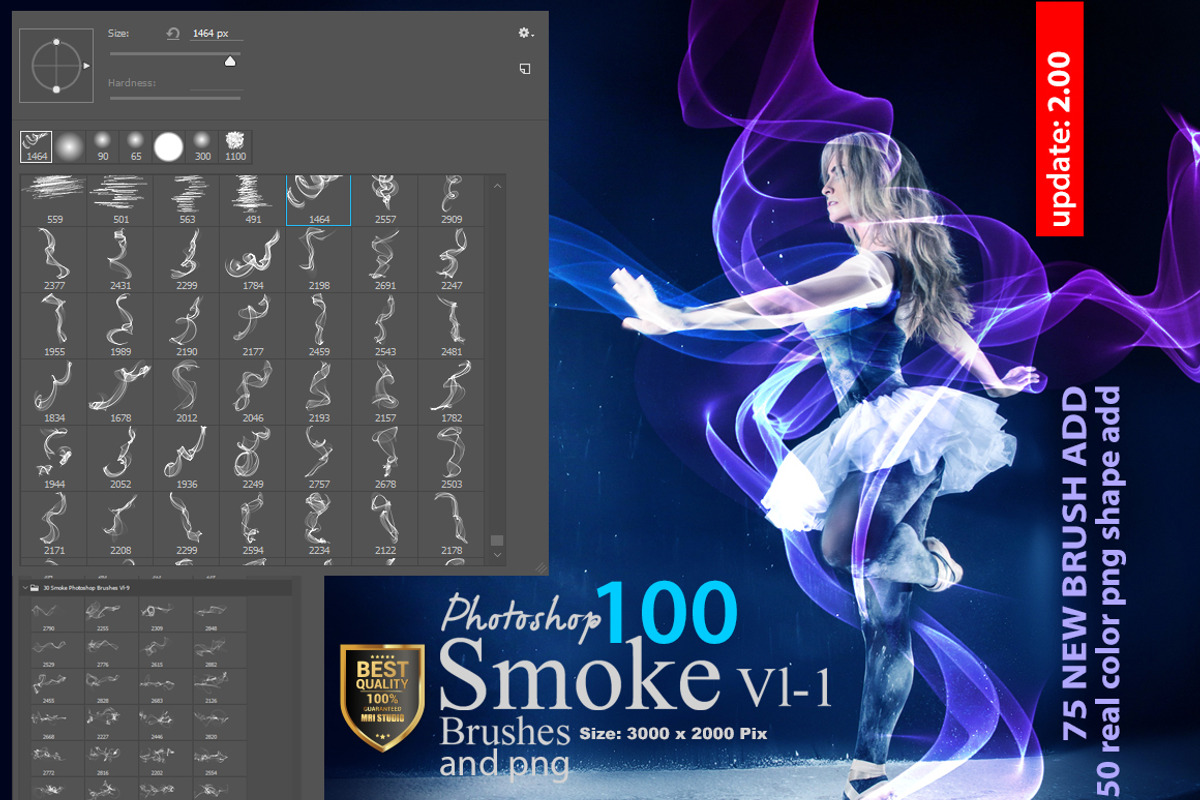Pick smoke brush 1989
This screenshot has width=1200, height=800.
coord(120,326)
